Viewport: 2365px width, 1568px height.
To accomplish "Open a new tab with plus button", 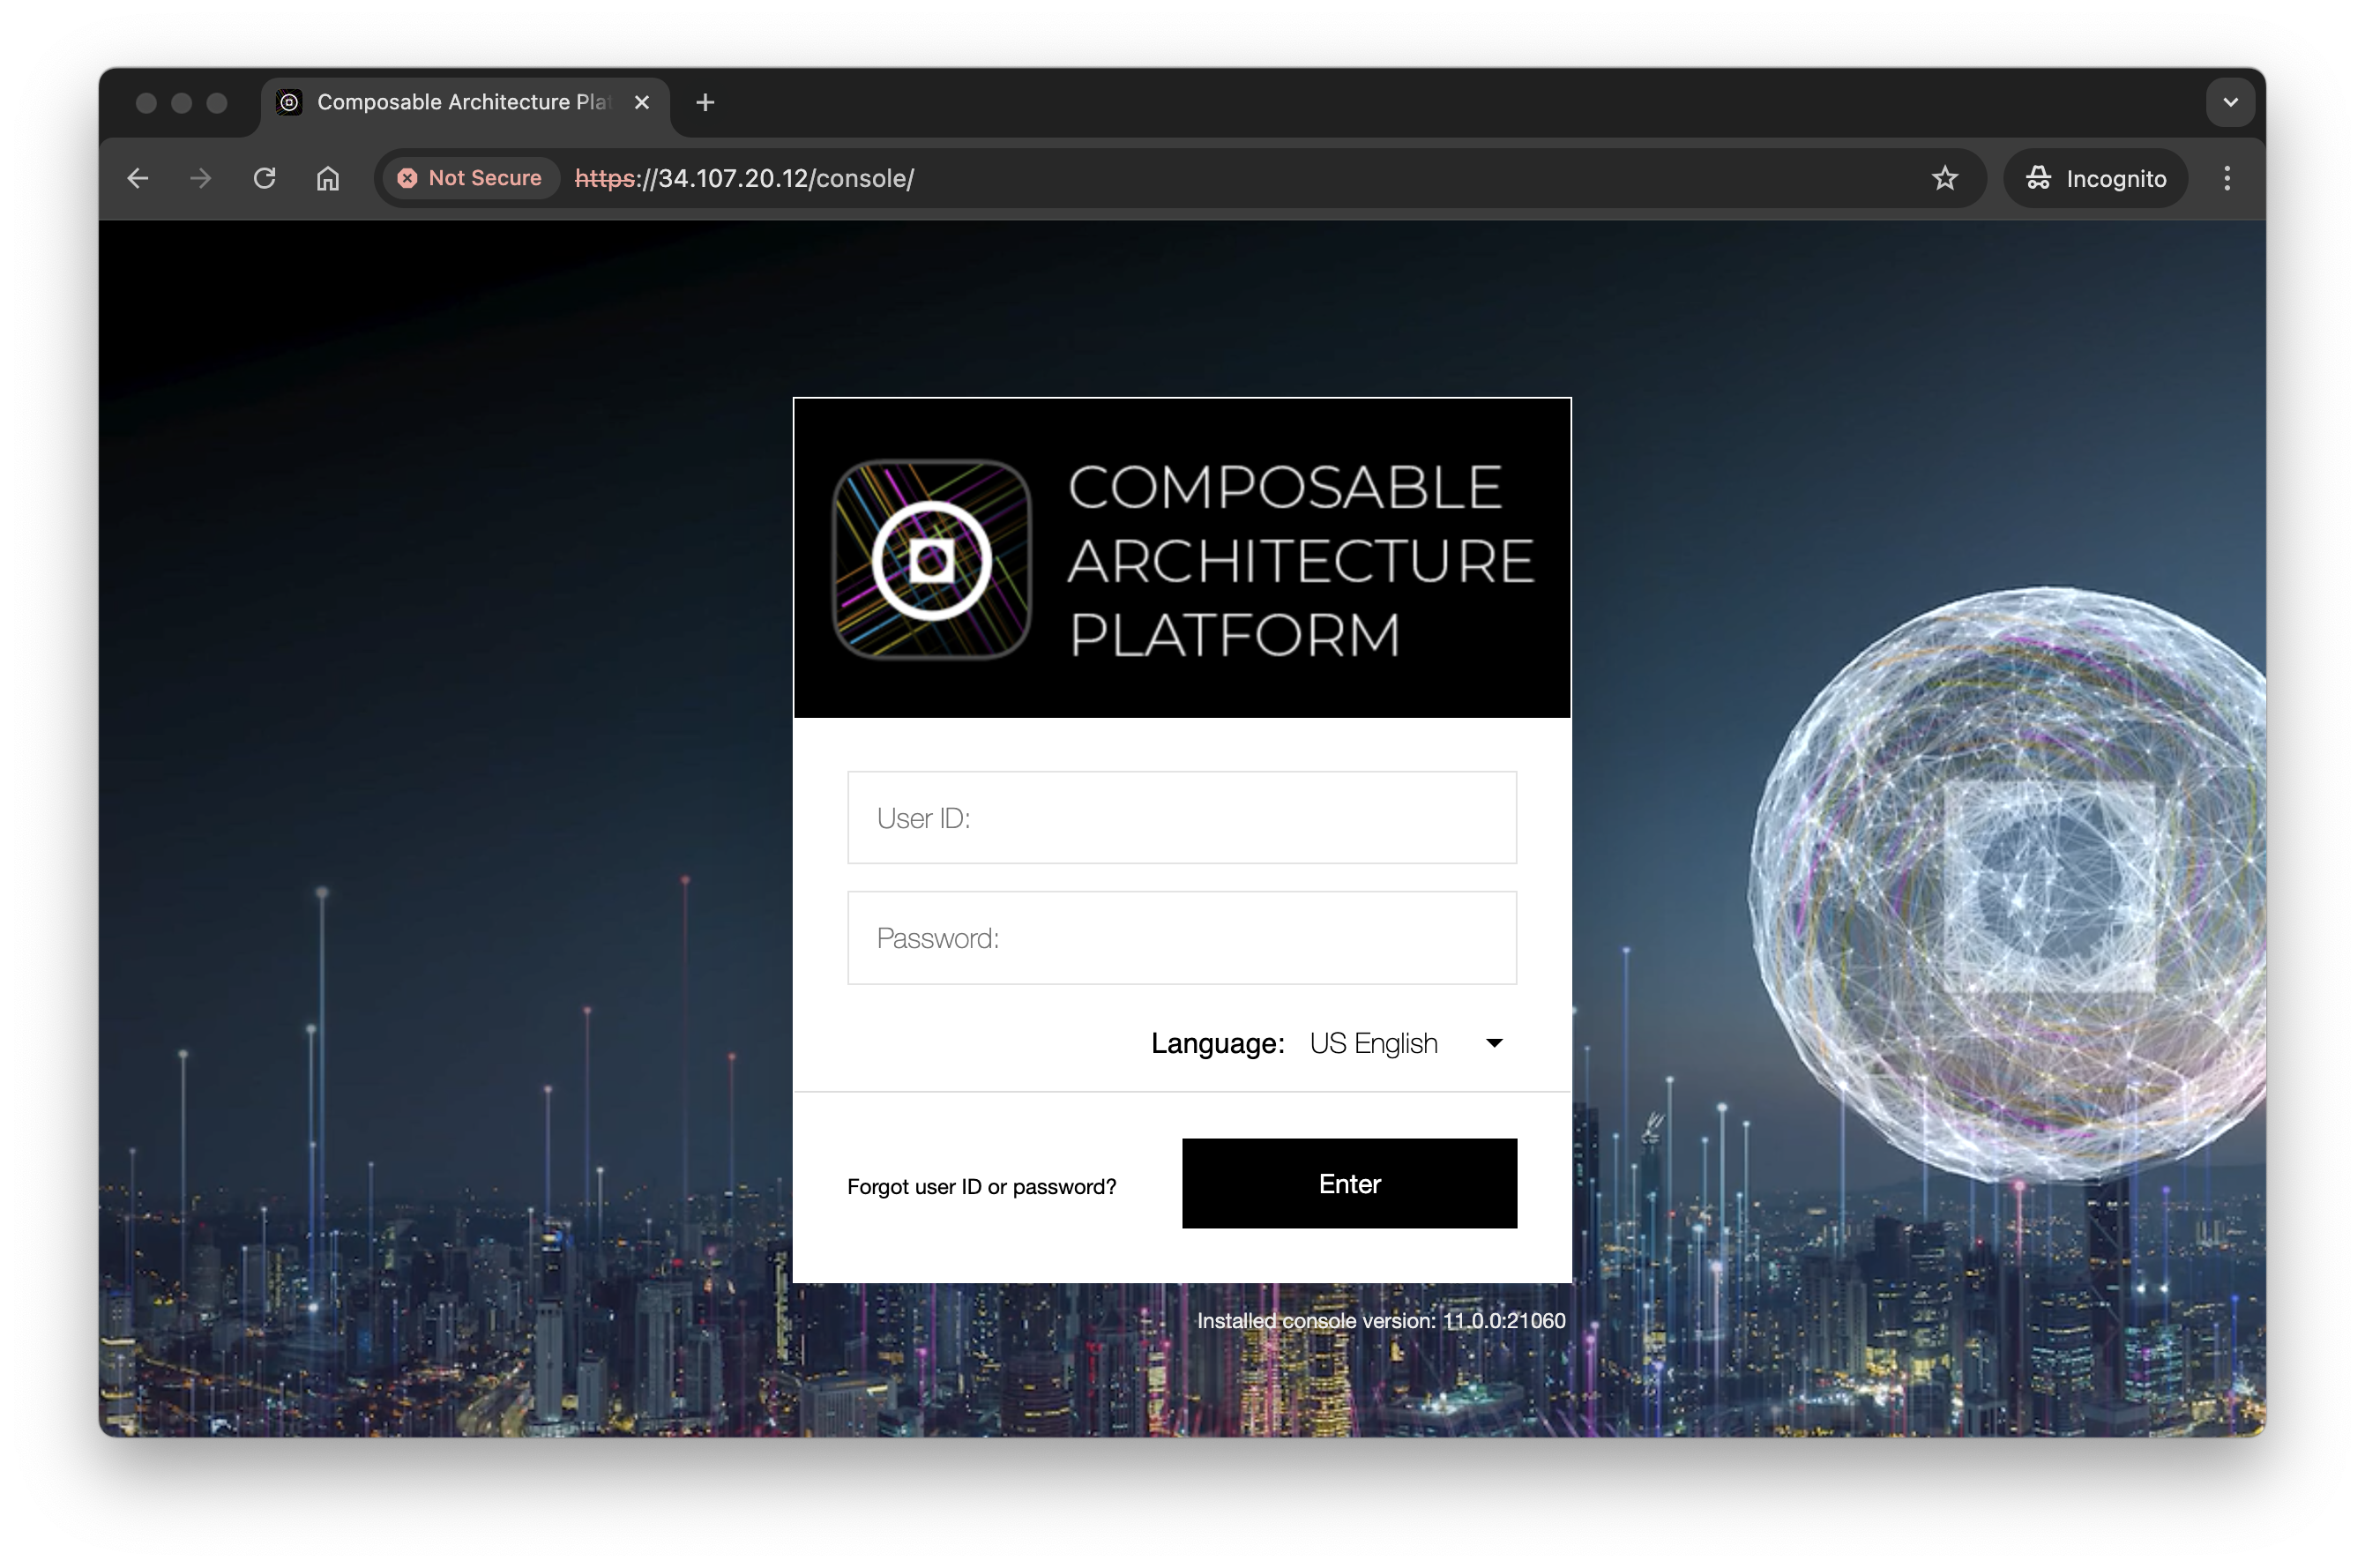I will pyautogui.click(x=705, y=102).
